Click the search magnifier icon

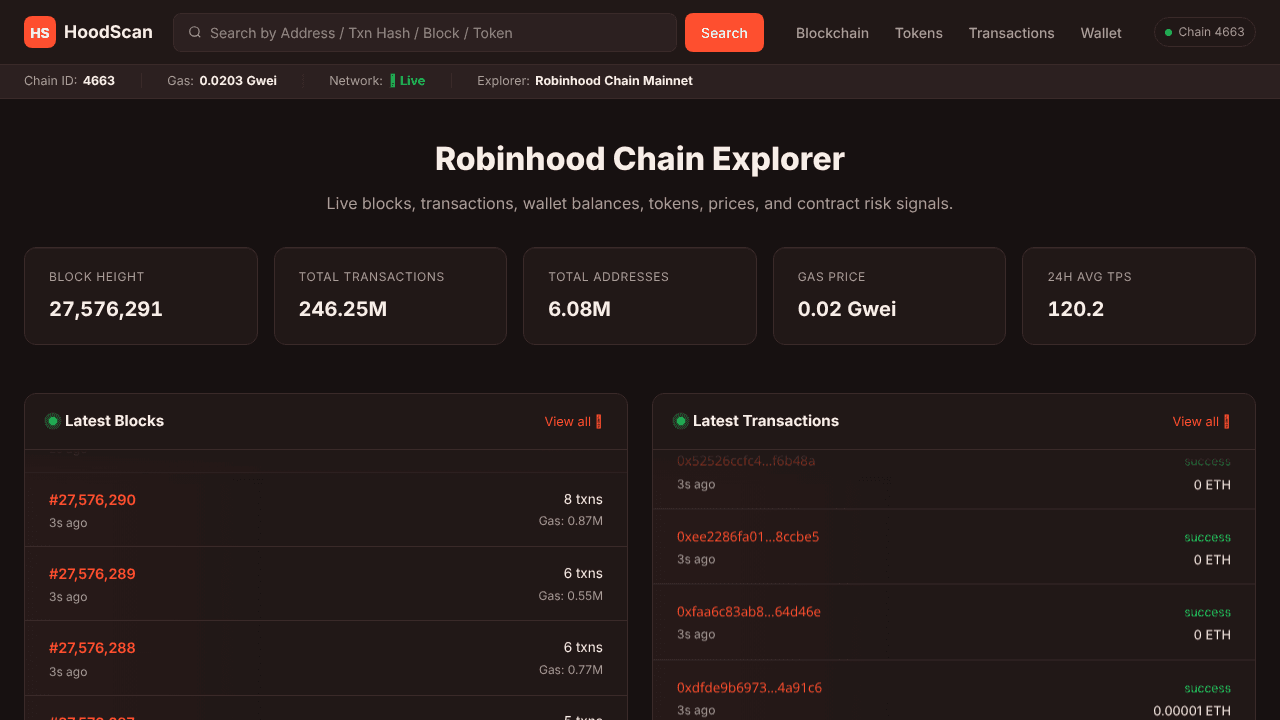(195, 32)
